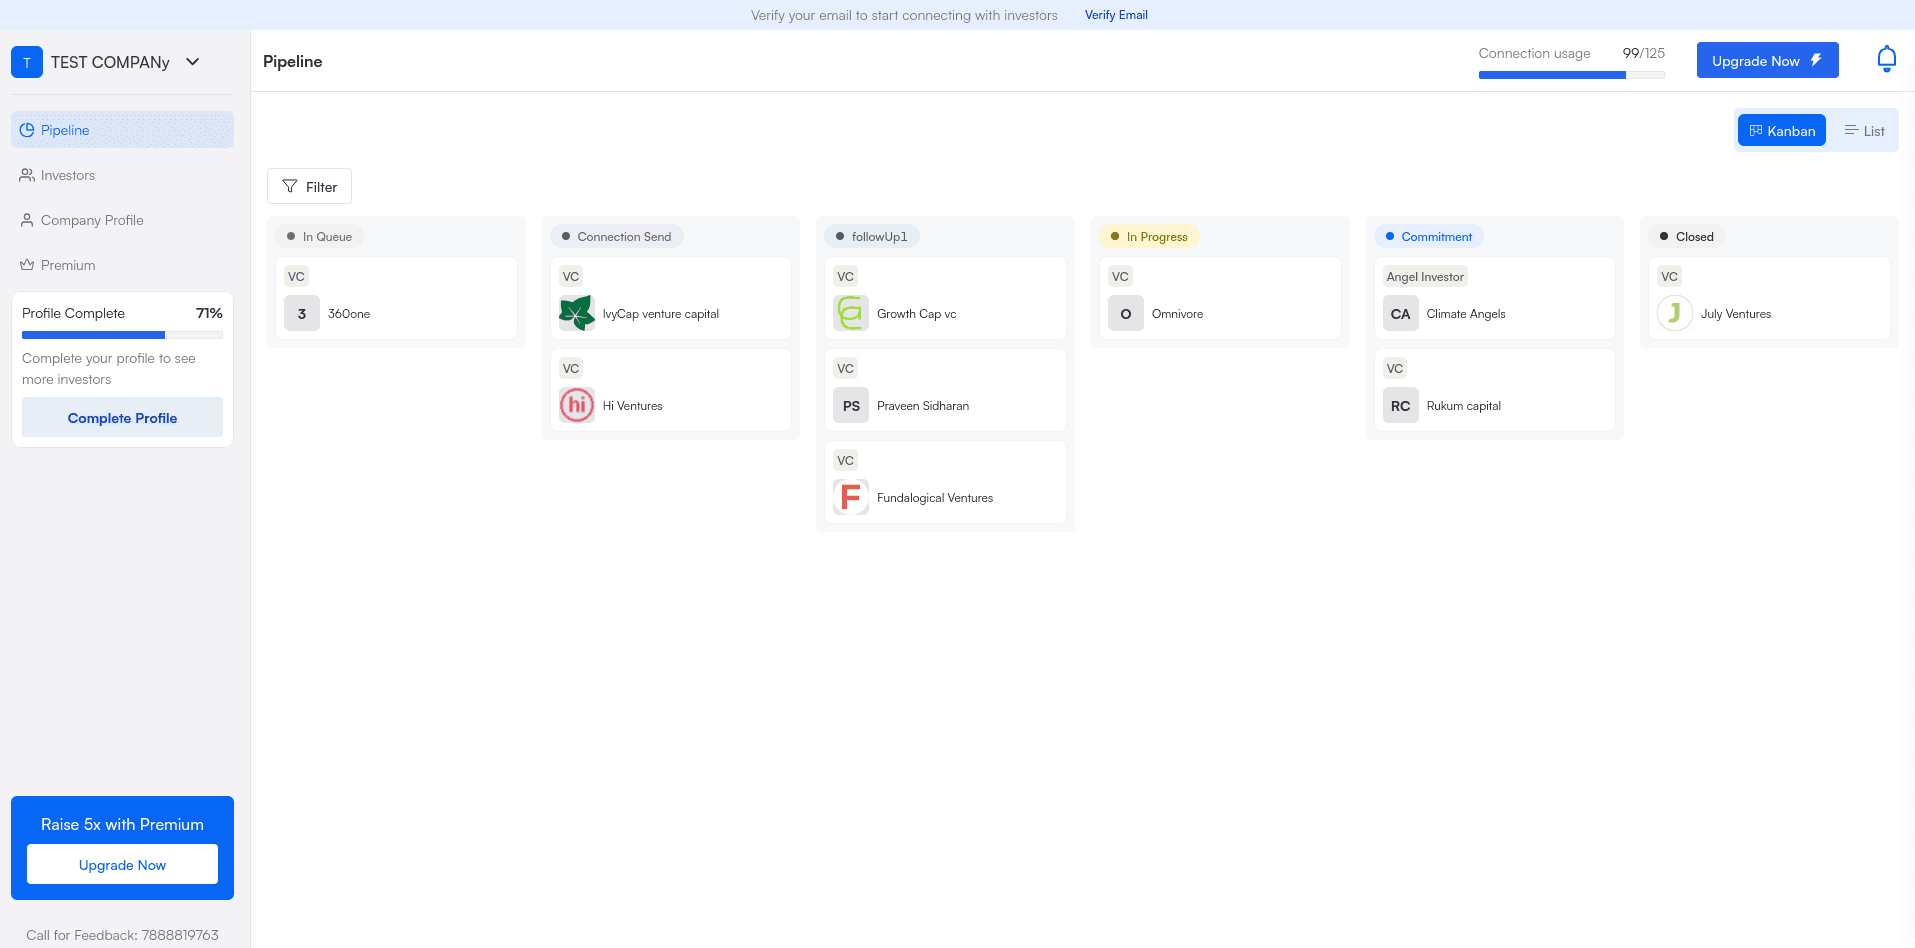This screenshot has width=1915, height=948.
Task: Click the Climate Angels CA avatar
Action: coord(1400,313)
